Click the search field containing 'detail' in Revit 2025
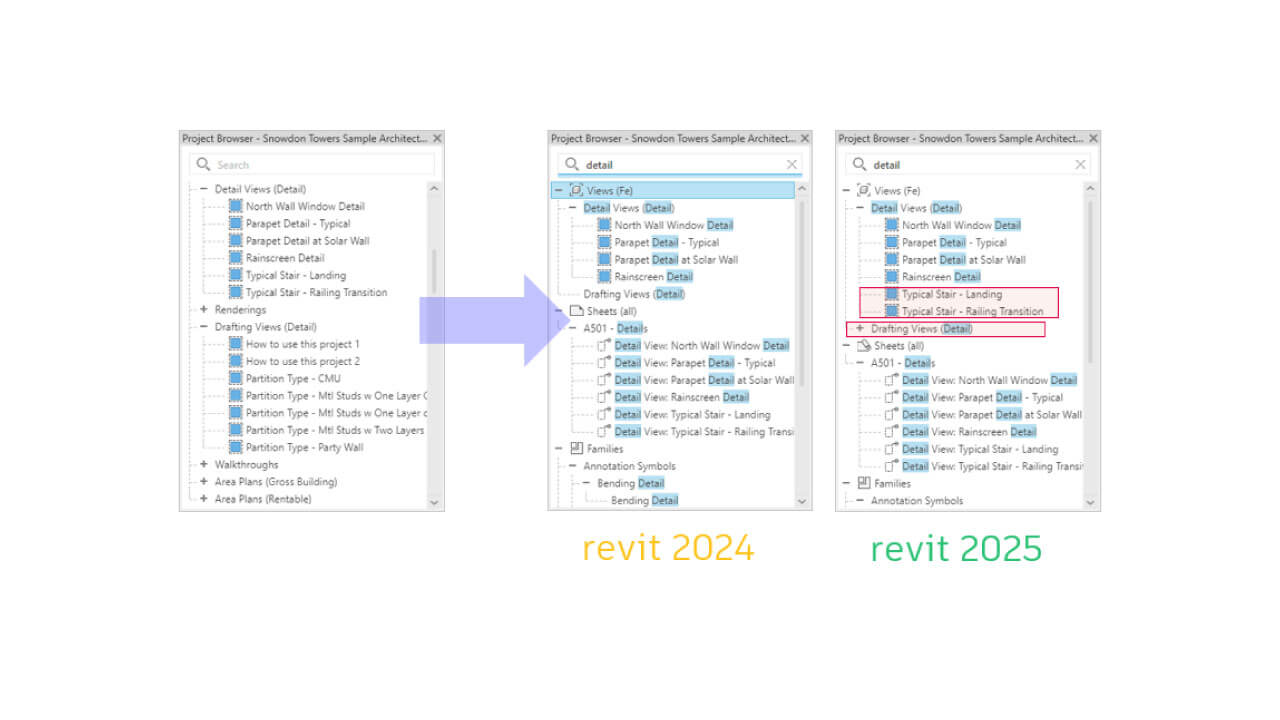Screen dimensions: 1280x720 coord(968,164)
